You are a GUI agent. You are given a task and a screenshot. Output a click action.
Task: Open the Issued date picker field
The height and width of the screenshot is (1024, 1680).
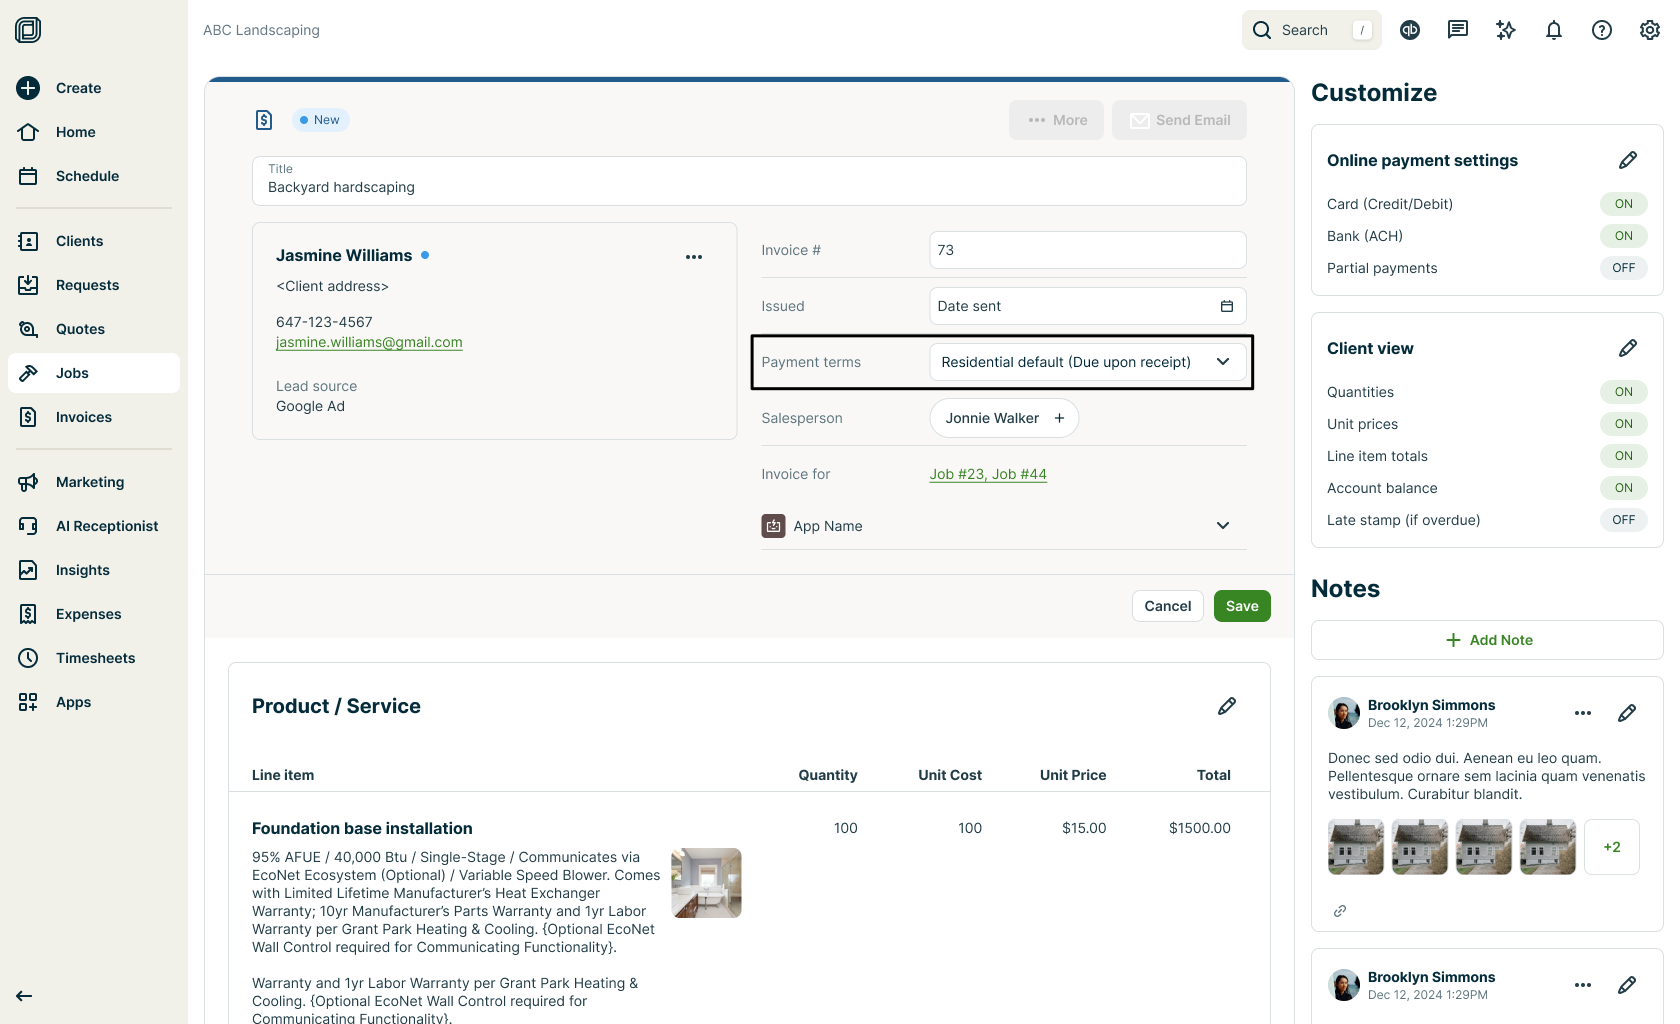[1087, 306]
